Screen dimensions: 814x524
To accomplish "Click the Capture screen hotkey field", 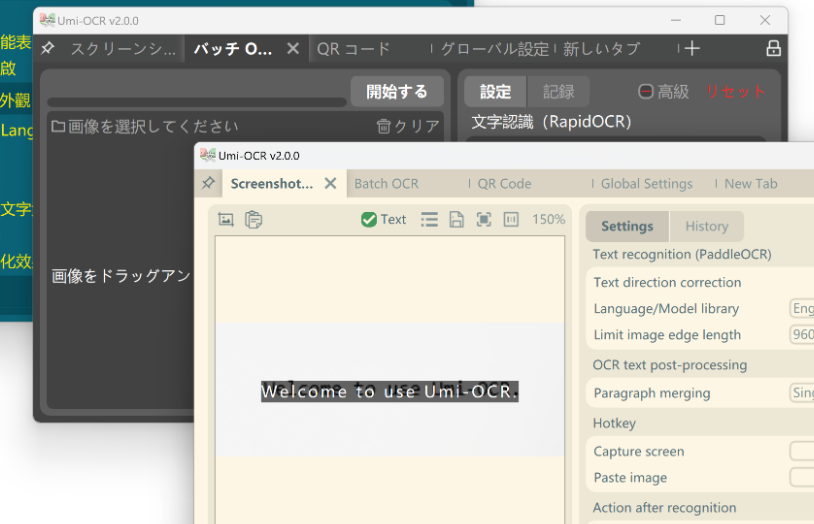I will (802, 452).
